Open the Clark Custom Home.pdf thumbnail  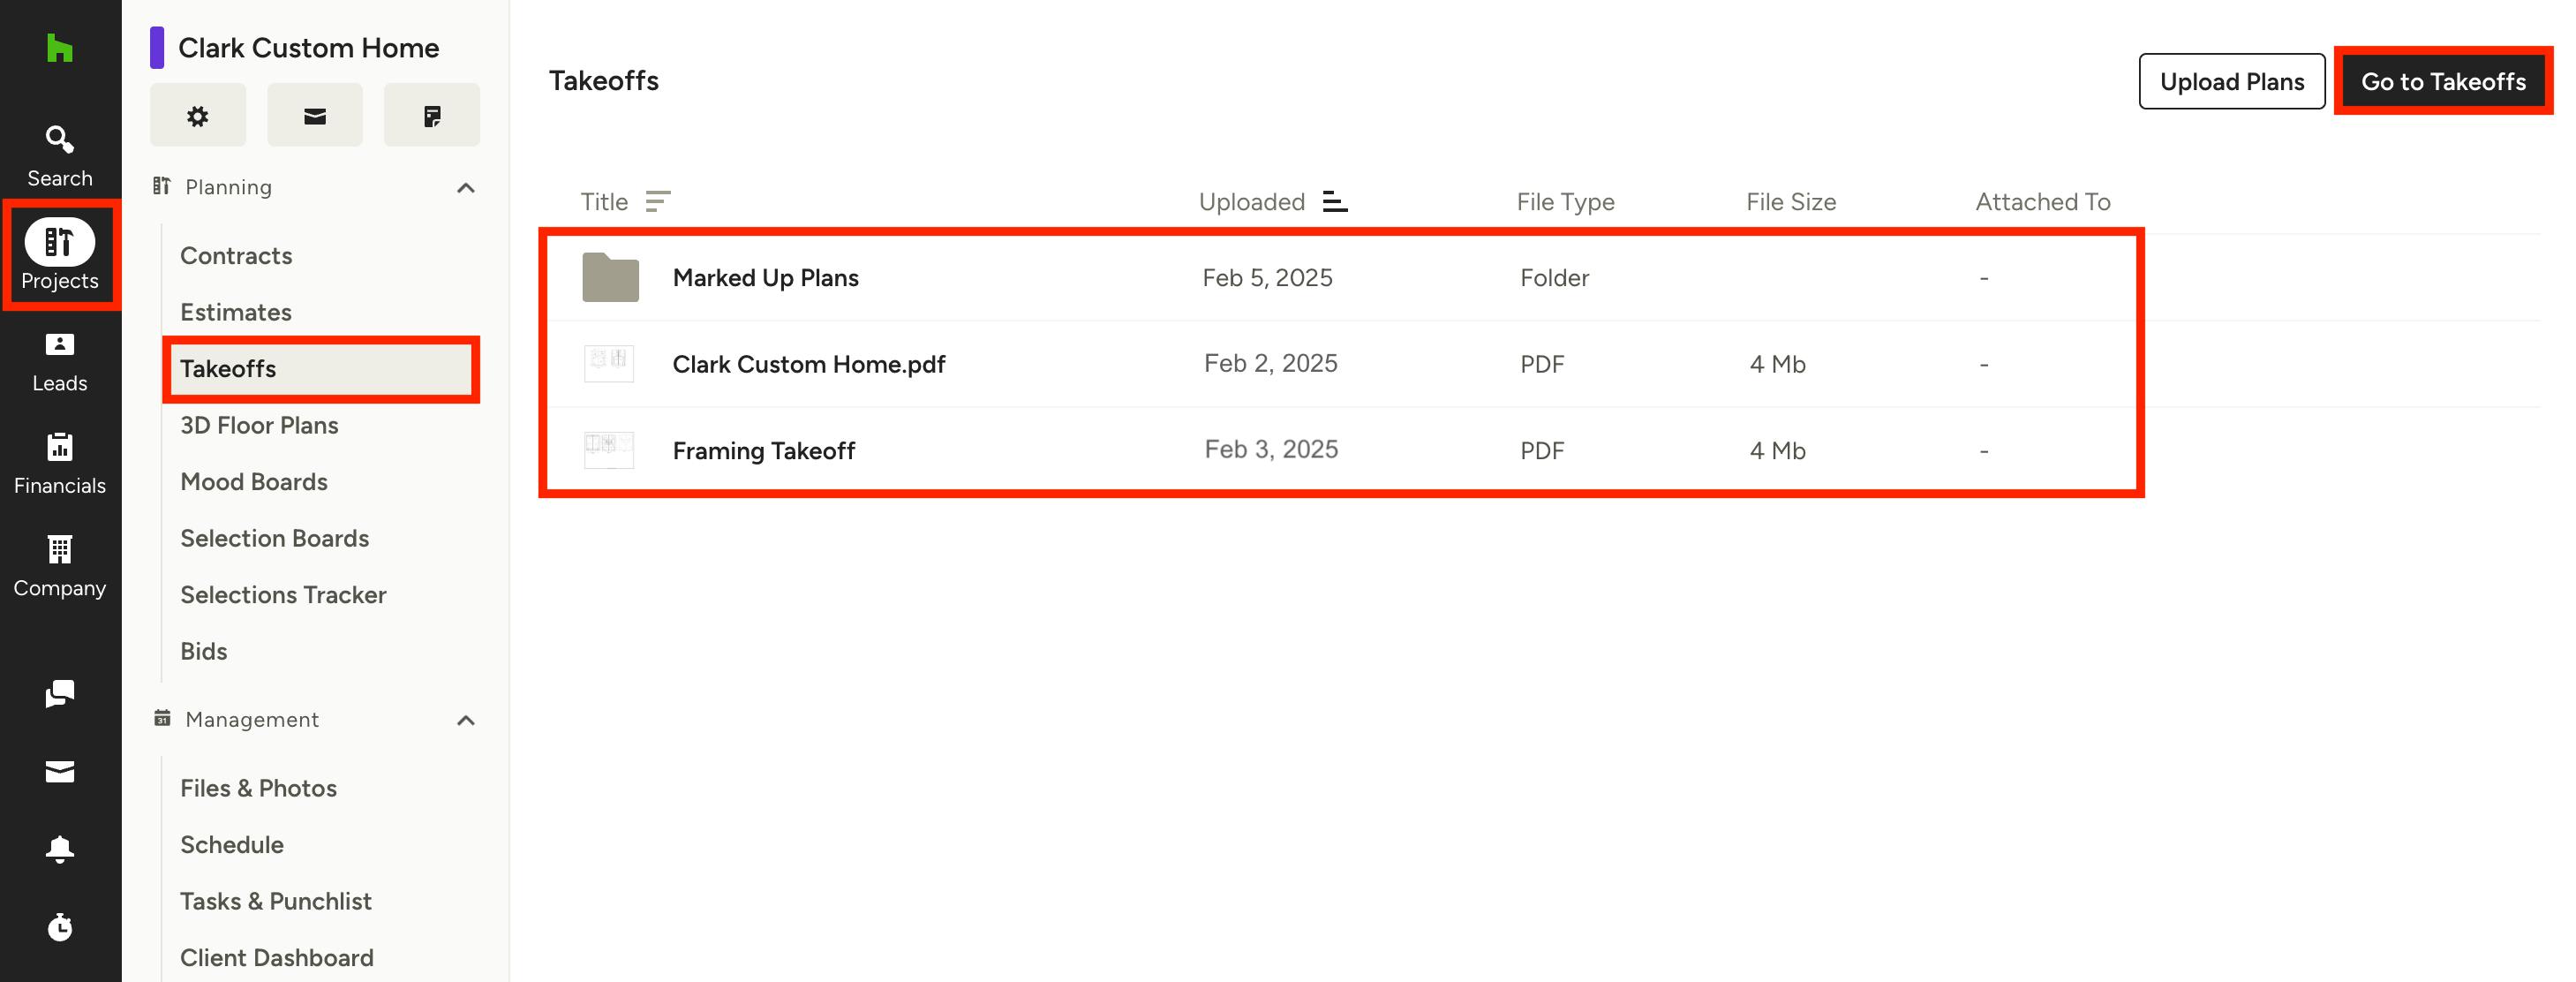point(609,364)
